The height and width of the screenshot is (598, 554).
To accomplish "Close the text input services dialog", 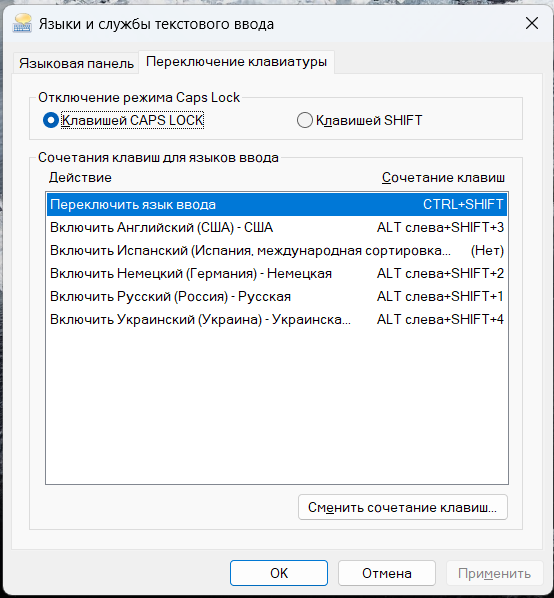I will coord(532,23).
